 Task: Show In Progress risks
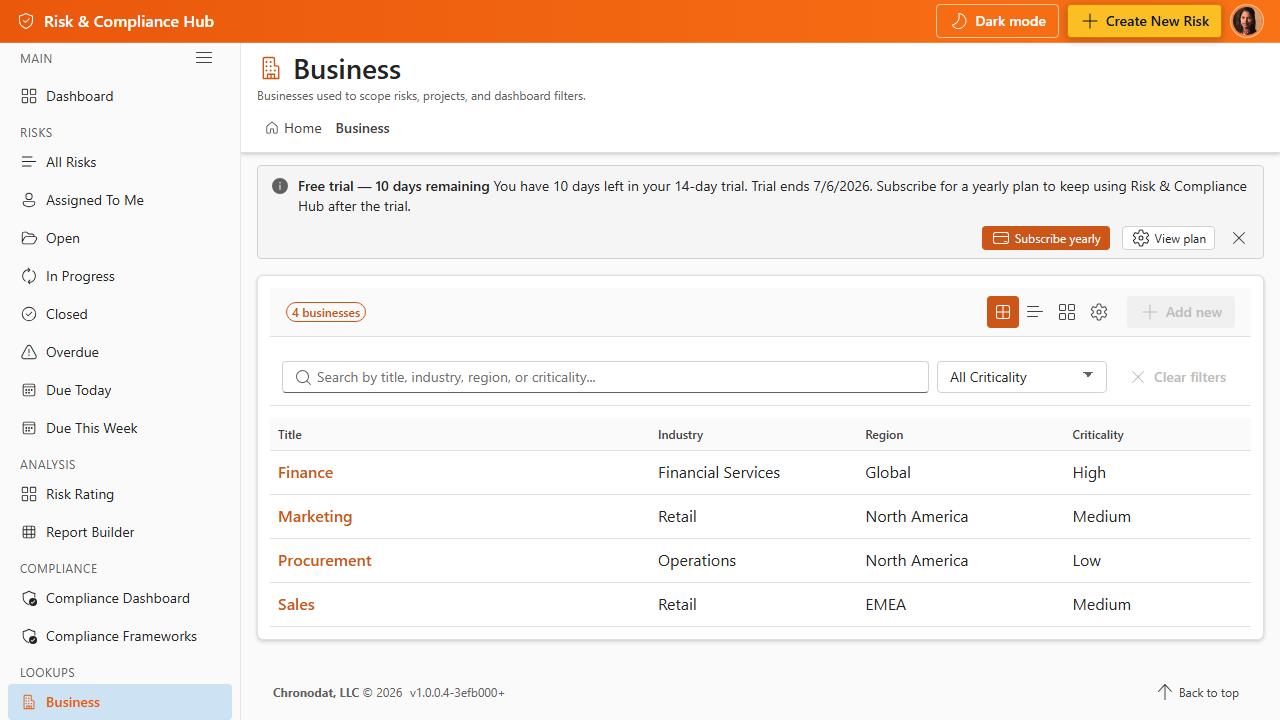(x=120, y=276)
